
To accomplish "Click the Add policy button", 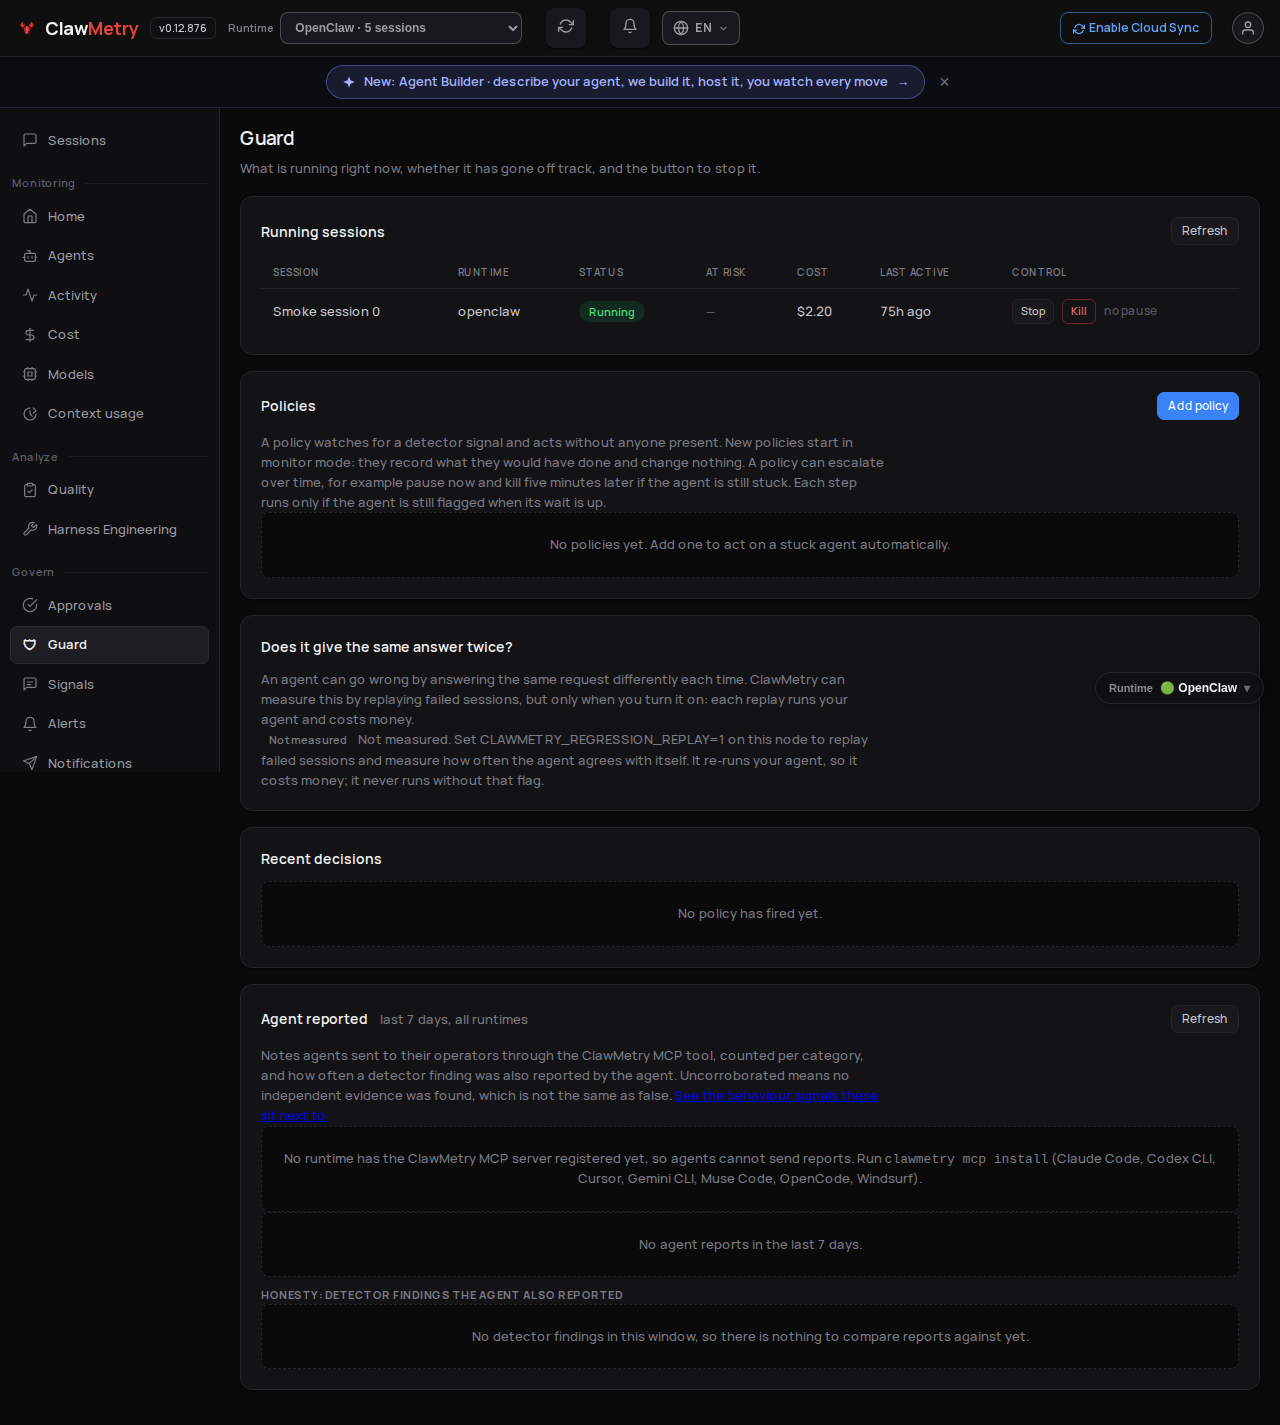I will (x=1198, y=406).
